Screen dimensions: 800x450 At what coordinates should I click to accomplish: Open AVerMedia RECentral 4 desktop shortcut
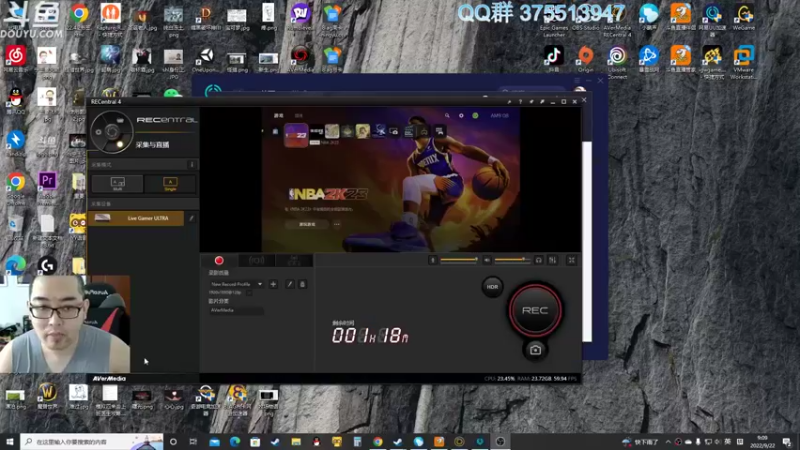click(x=617, y=20)
